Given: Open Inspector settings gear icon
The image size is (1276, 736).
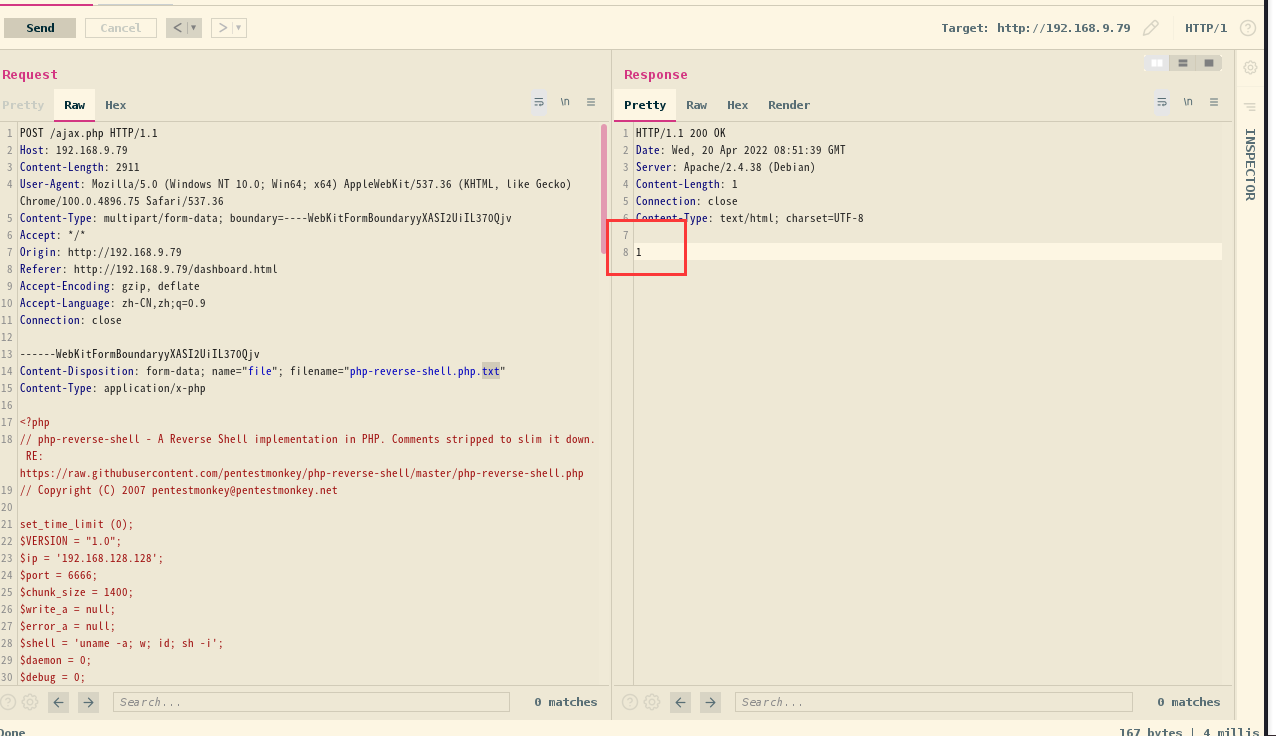Looking at the screenshot, I should [x=1250, y=68].
